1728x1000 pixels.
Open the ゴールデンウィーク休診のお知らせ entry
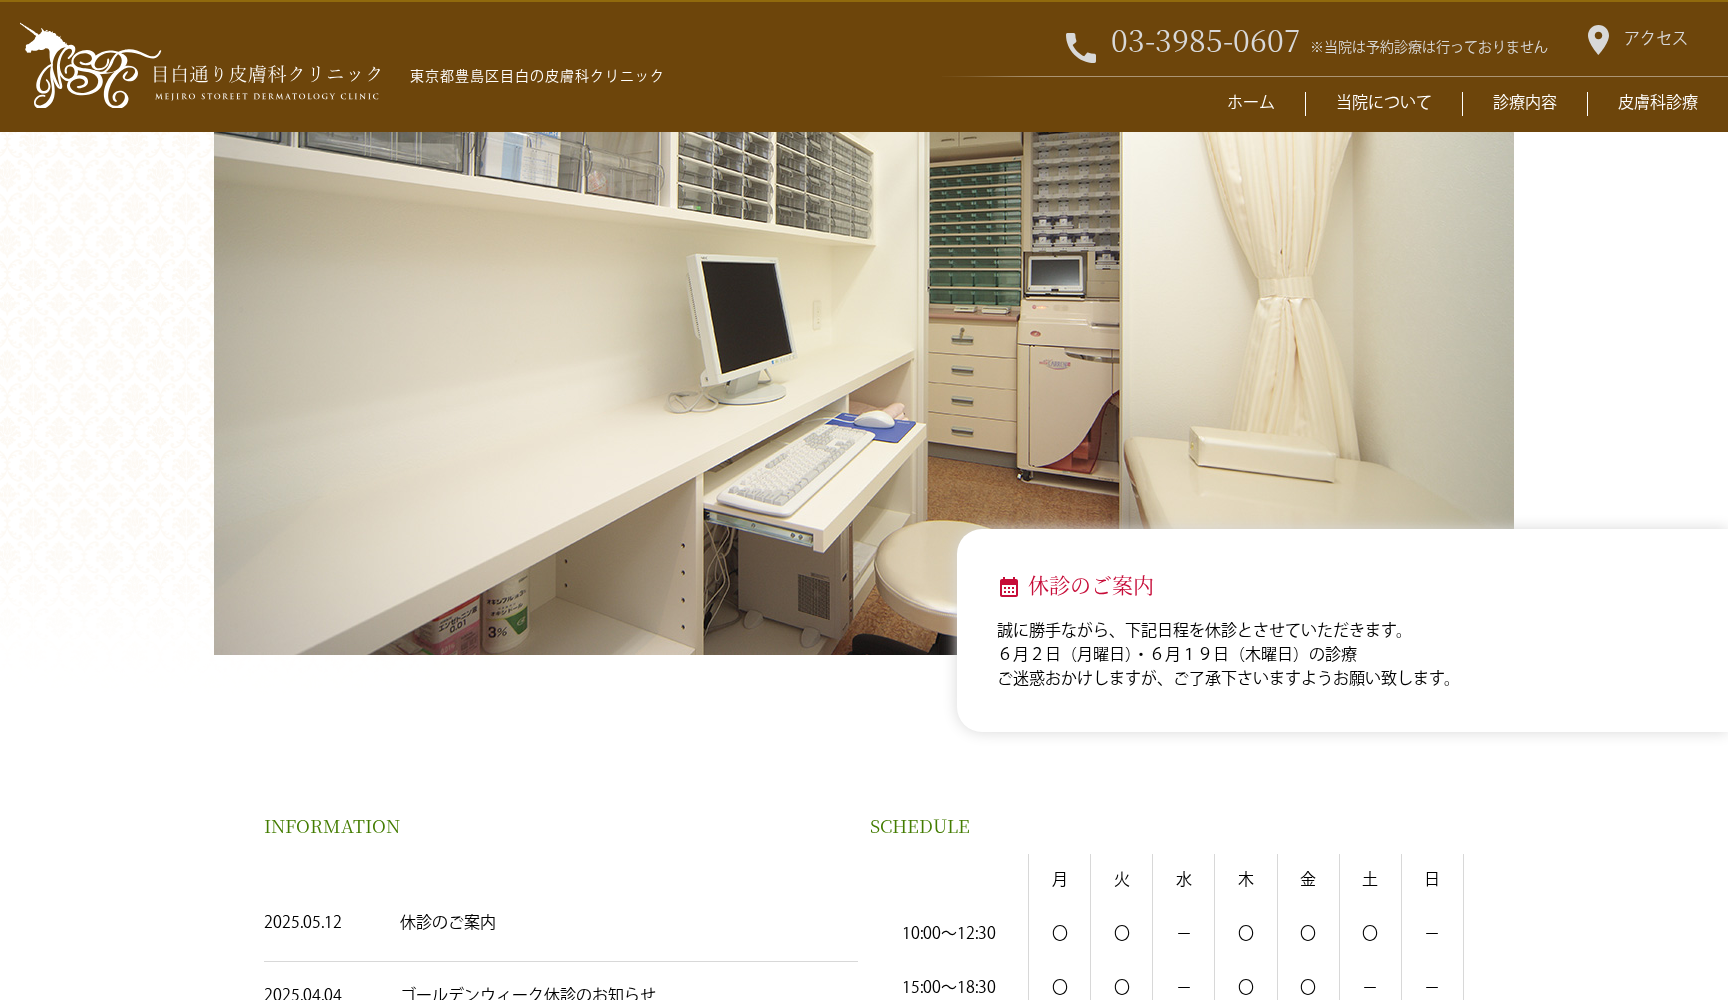click(528, 992)
